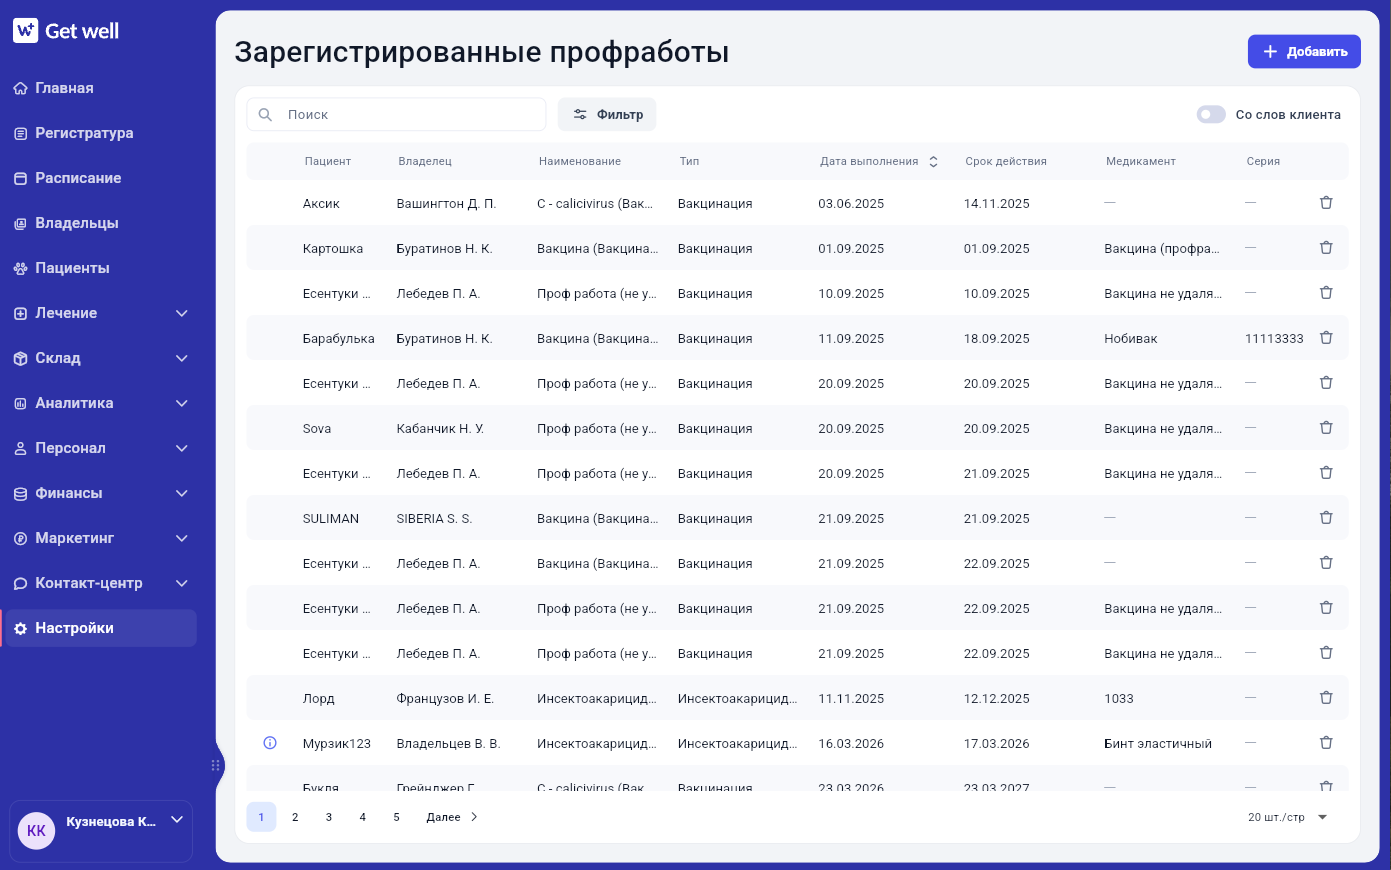Expand the Контакт-центр menu chevron

click(182, 583)
